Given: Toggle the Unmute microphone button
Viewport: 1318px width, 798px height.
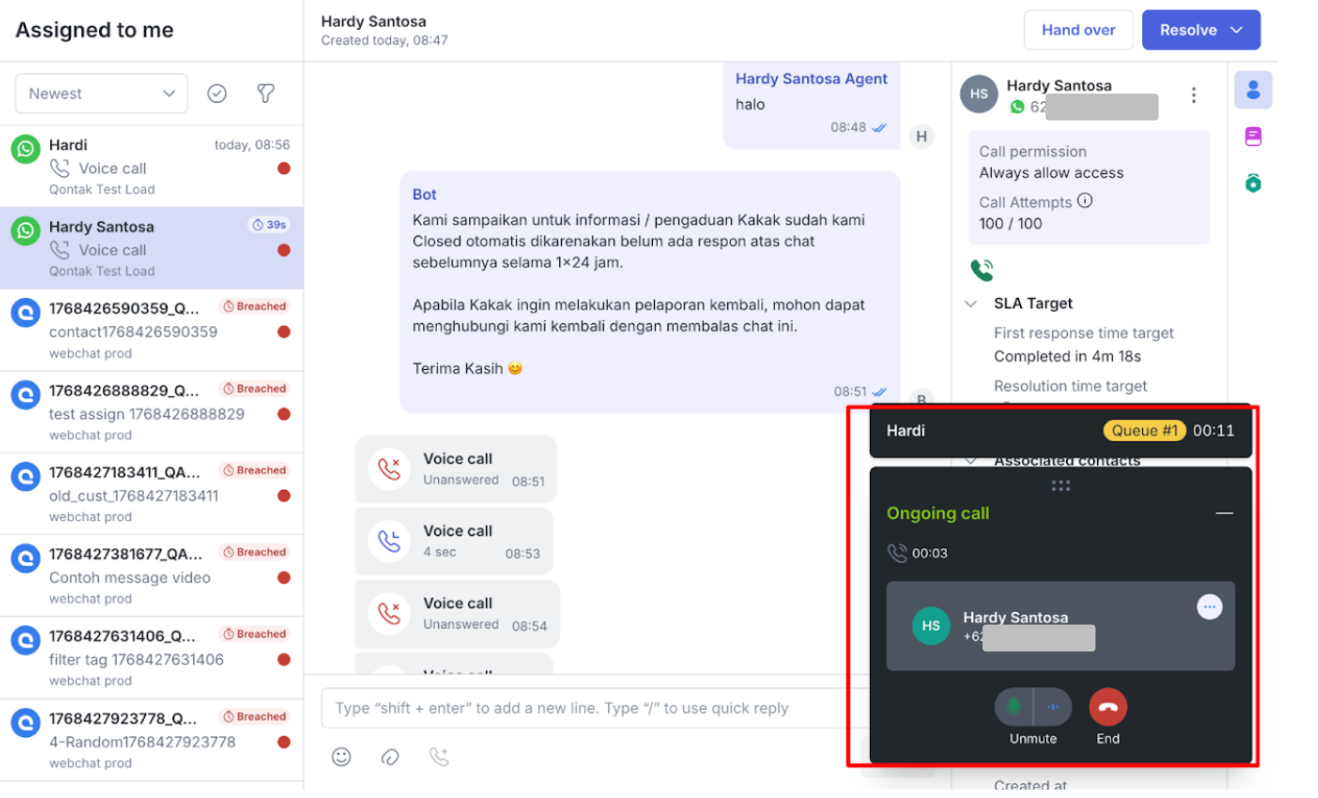Looking at the screenshot, I should click(1014, 707).
